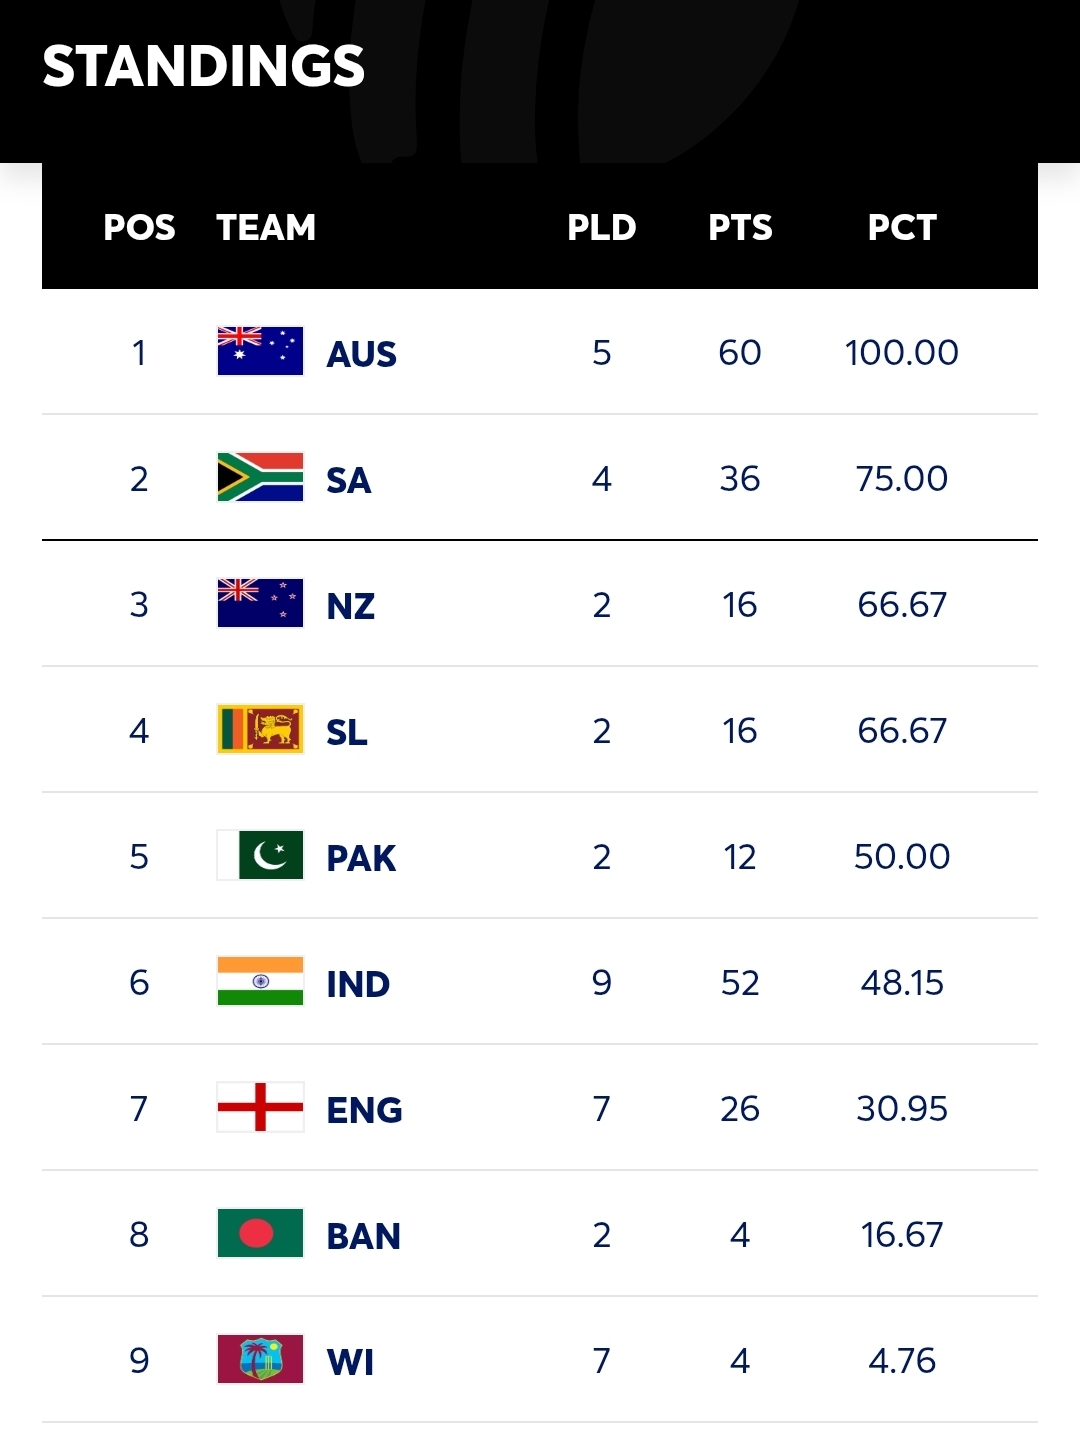Click the STANDINGS page heading
1080x1433 pixels.
click(x=204, y=66)
